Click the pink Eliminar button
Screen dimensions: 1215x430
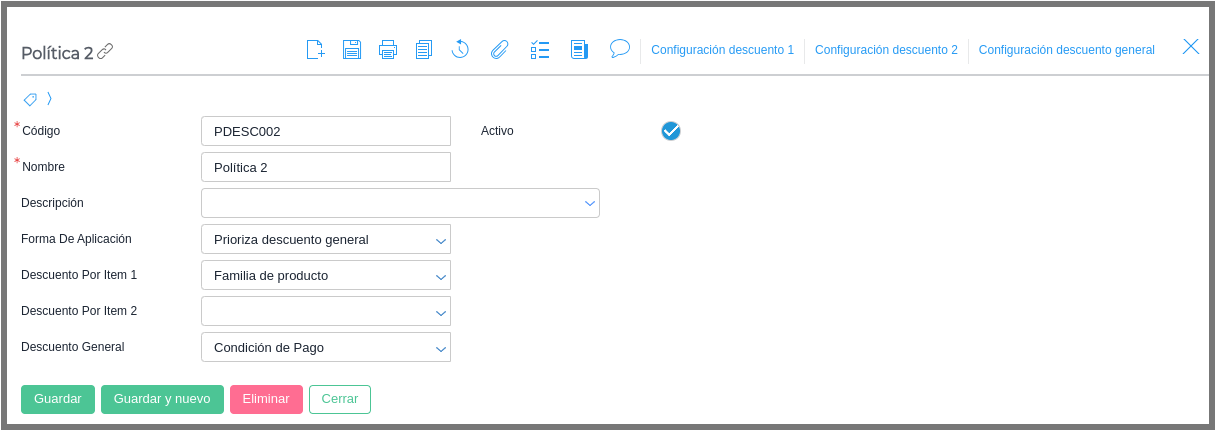click(266, 399)
